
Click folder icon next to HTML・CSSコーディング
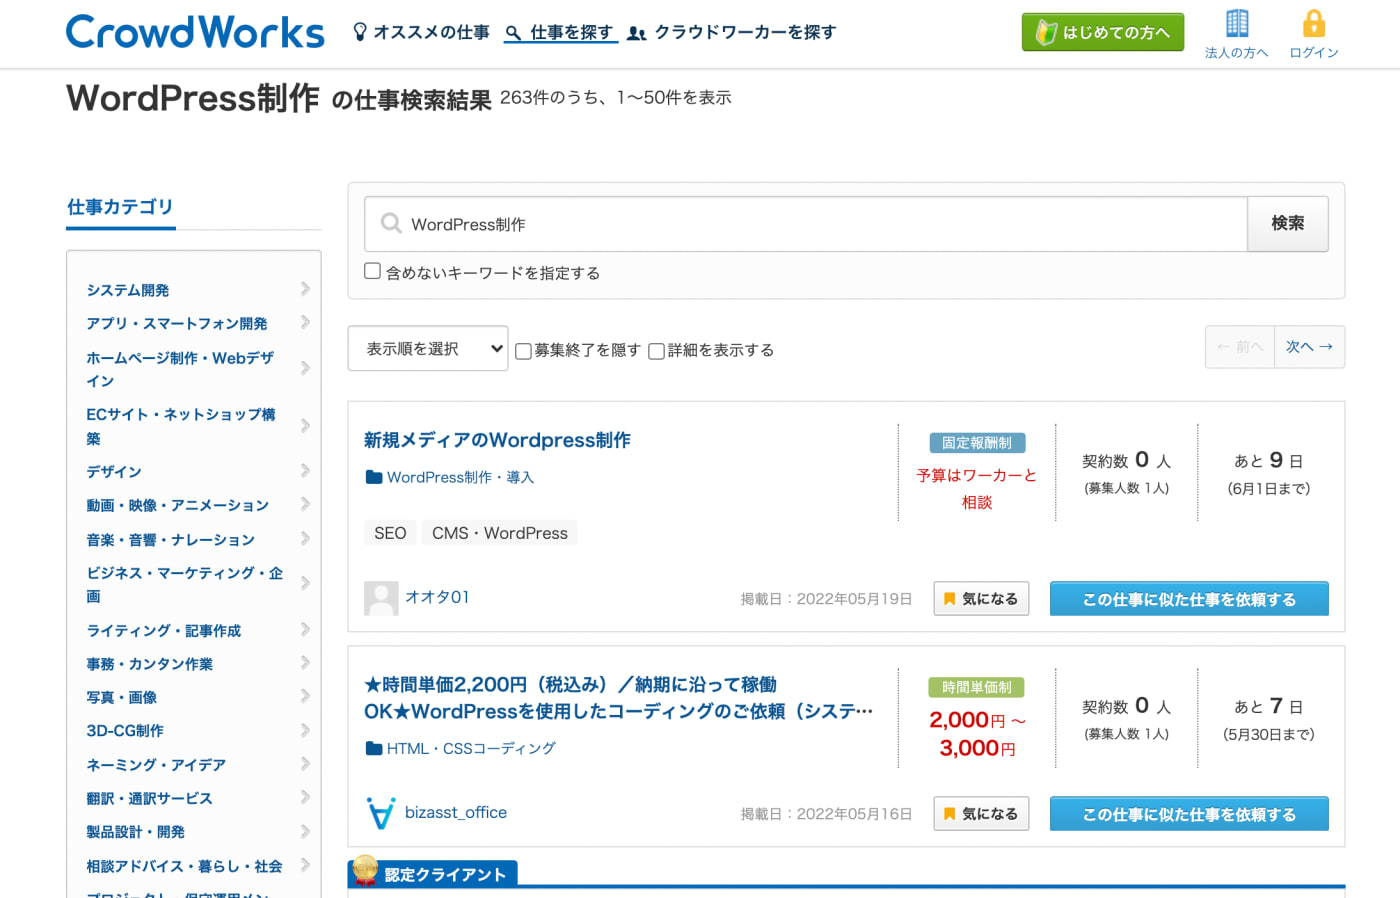click(x=374, y=748)
